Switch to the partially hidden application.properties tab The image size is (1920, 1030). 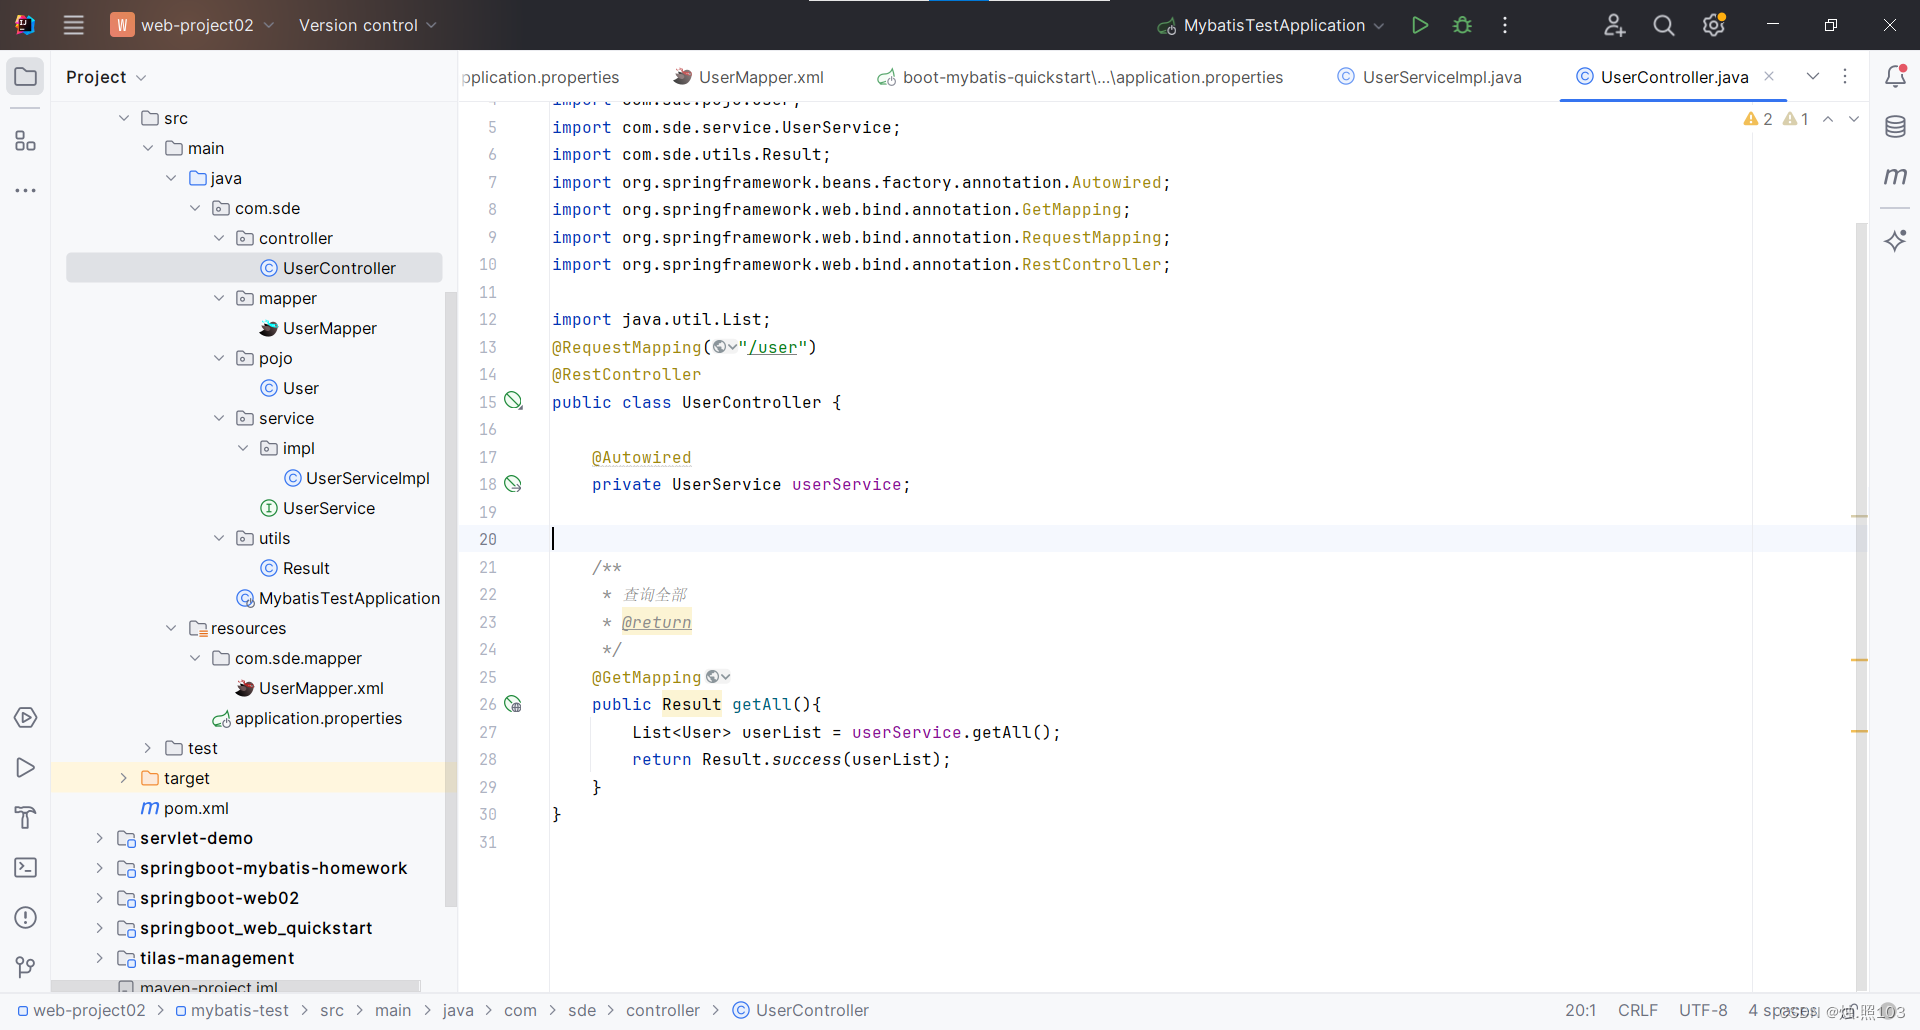click(541, 77)
